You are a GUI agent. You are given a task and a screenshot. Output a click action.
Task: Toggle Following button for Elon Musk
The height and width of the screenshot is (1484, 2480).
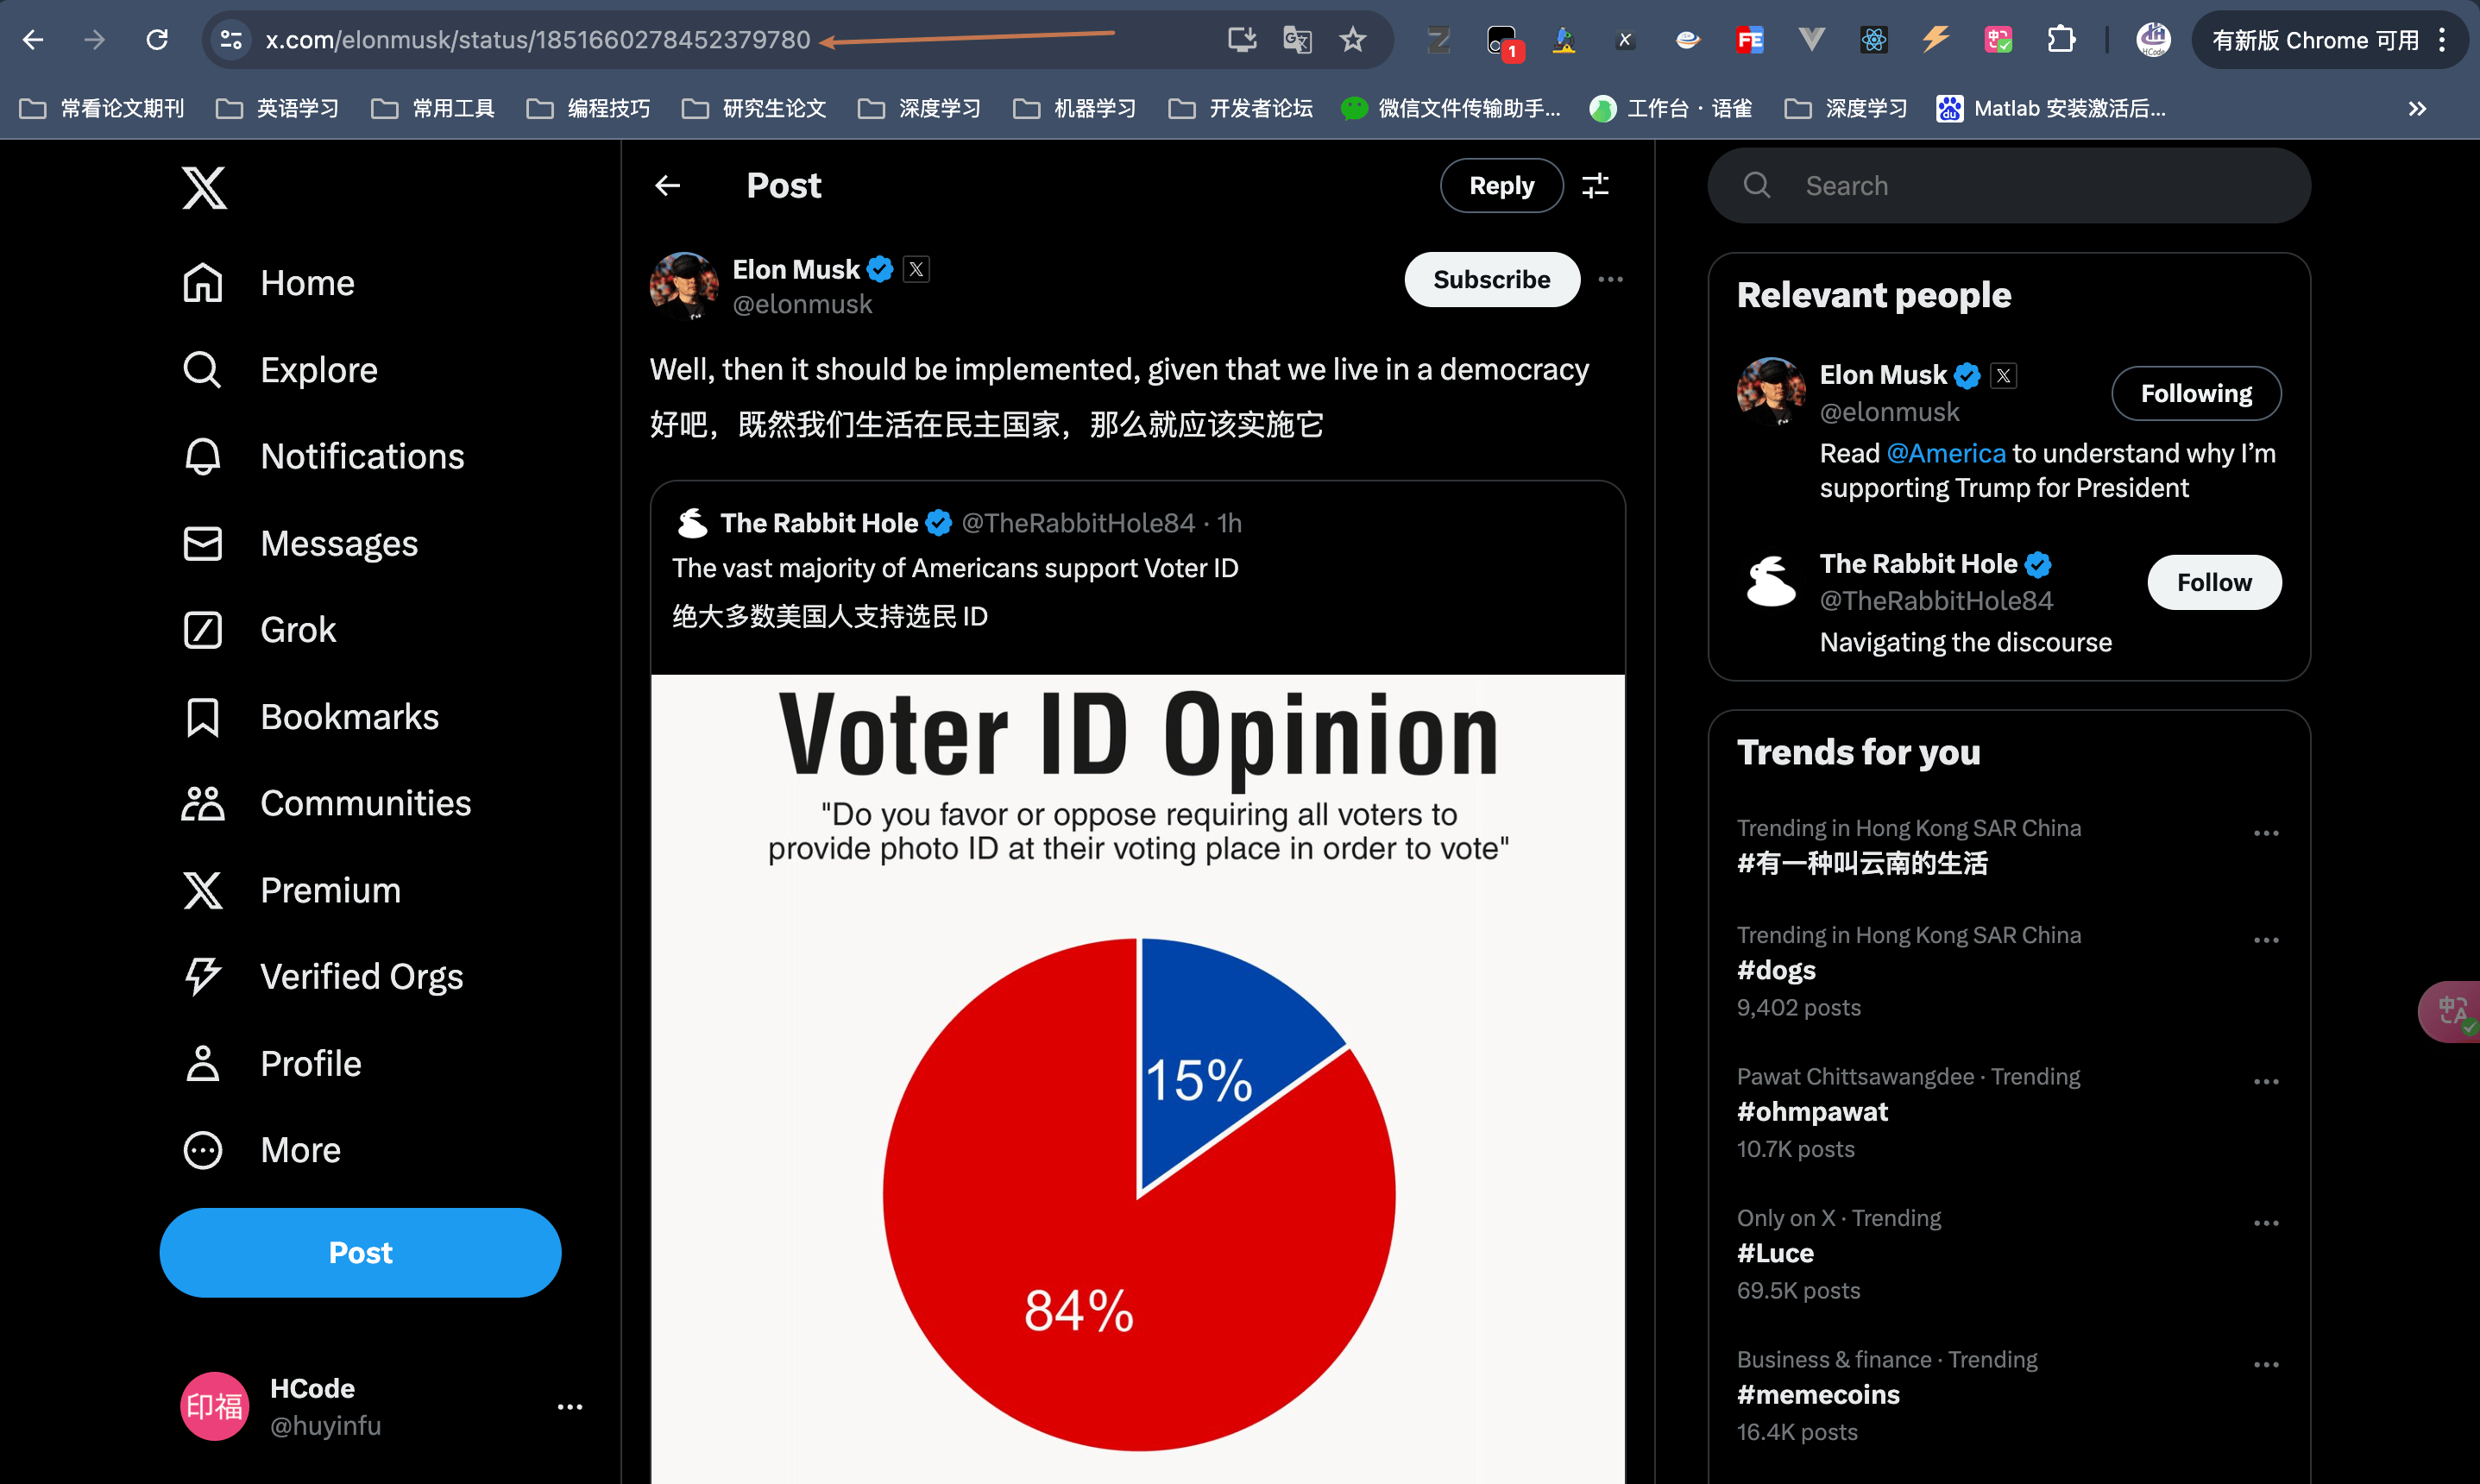tap(2195, 394)
